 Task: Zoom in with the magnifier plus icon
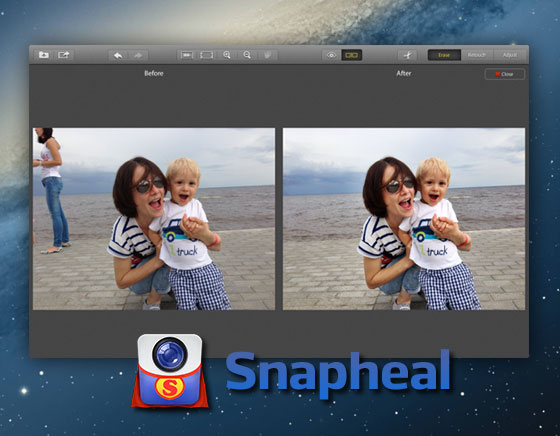coord(227,55)
